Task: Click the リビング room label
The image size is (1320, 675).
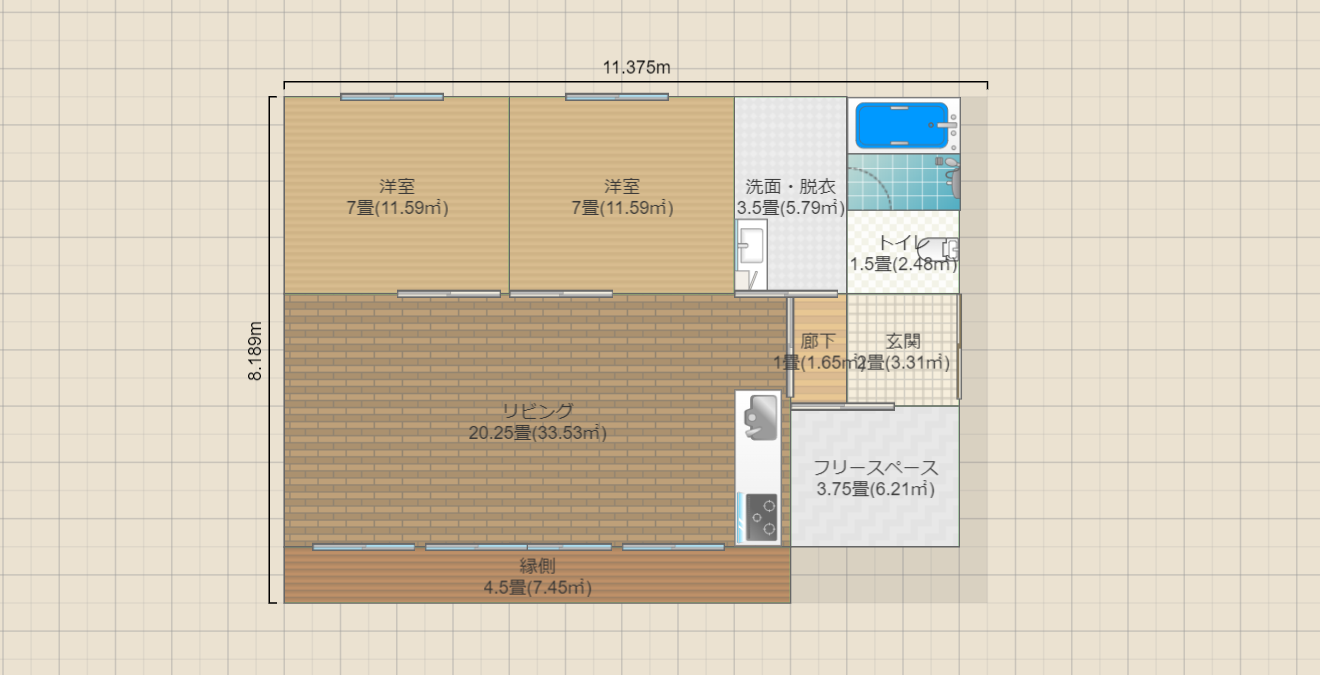Action: 538,422
